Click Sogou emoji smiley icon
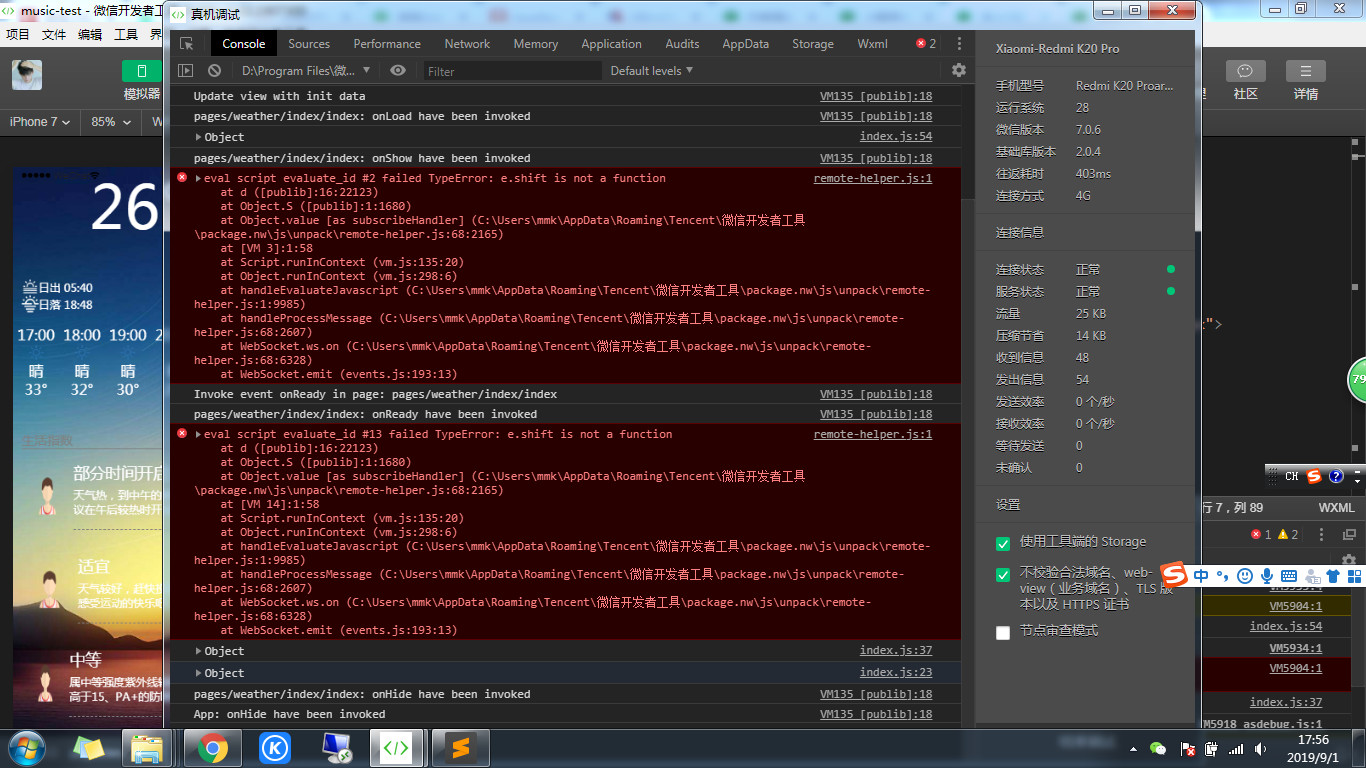This screenshot has height=768, width=1366. 1245,576
